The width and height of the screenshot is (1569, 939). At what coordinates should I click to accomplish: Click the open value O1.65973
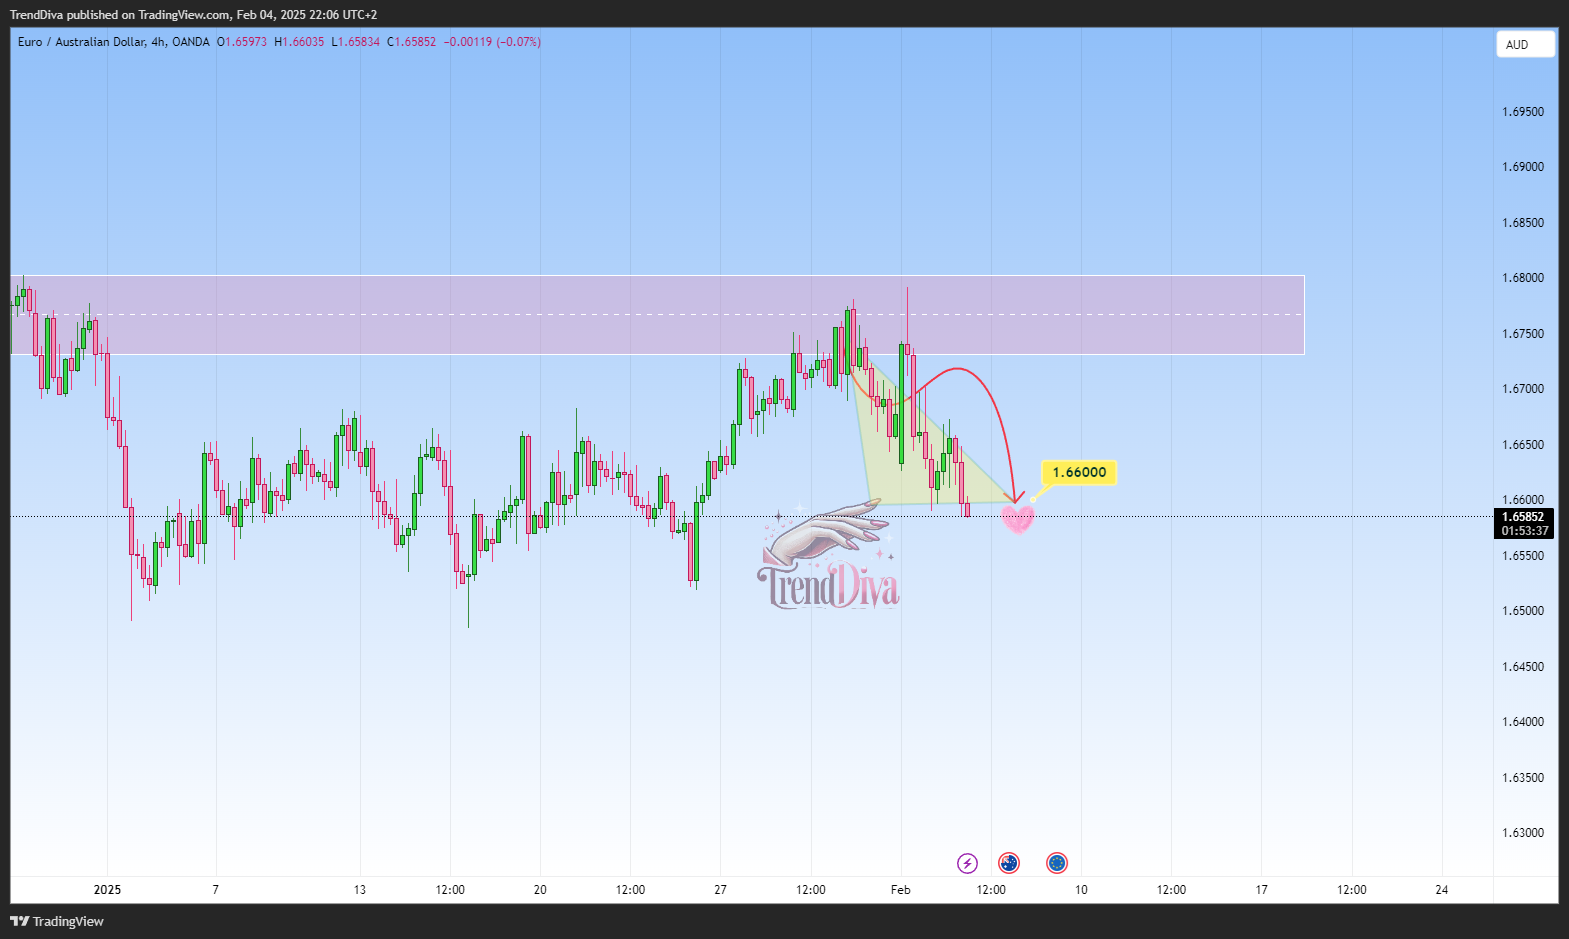tap(242, 42)
